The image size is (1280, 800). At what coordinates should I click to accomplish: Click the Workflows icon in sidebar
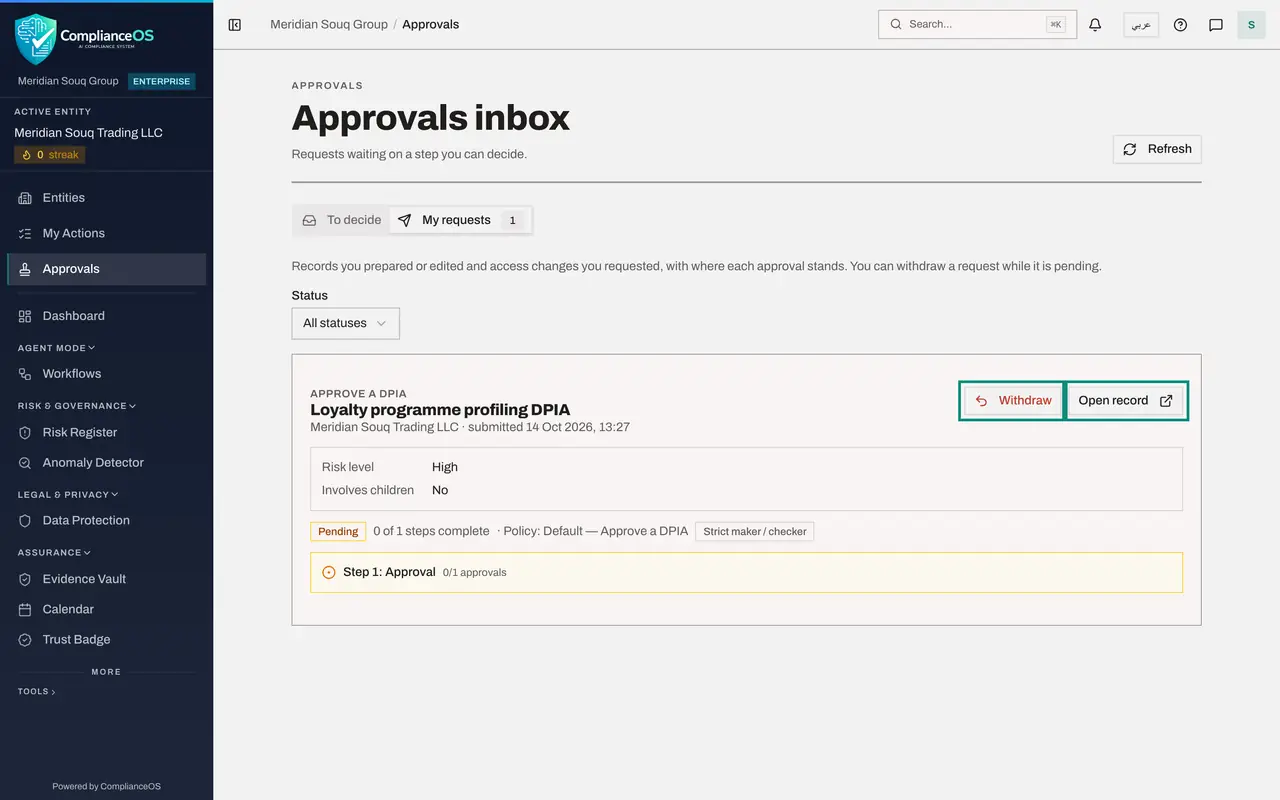(25, 374)
